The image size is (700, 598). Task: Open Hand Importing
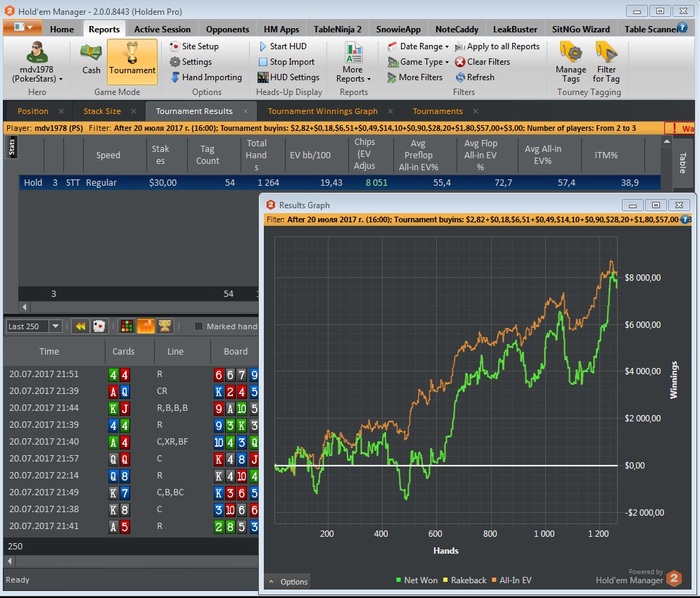tap(206, 77)
